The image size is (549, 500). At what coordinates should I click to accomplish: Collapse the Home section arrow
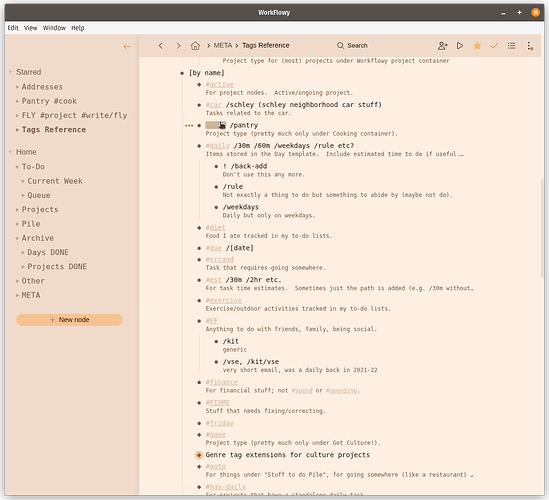pos(11,152)
